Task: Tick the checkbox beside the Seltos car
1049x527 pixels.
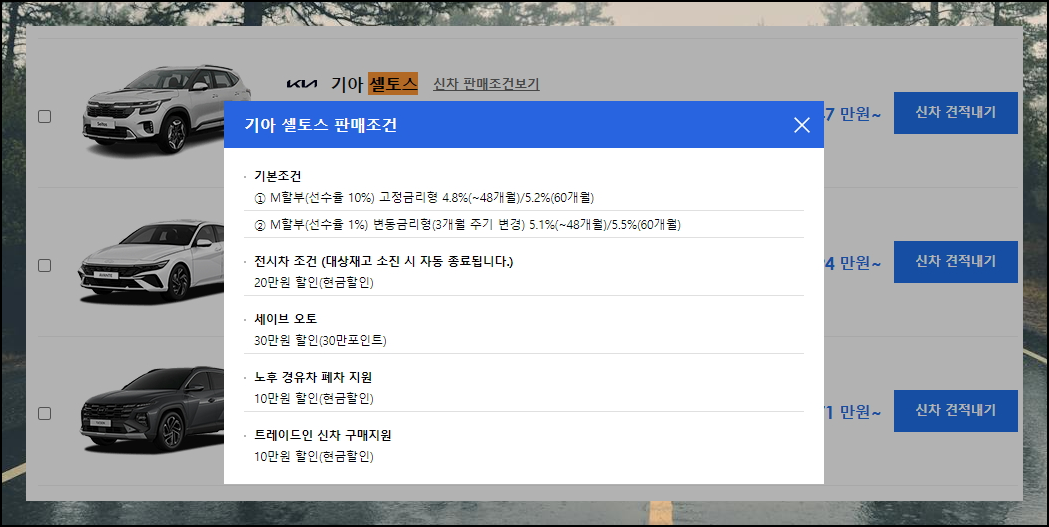Action: (45, 116)
